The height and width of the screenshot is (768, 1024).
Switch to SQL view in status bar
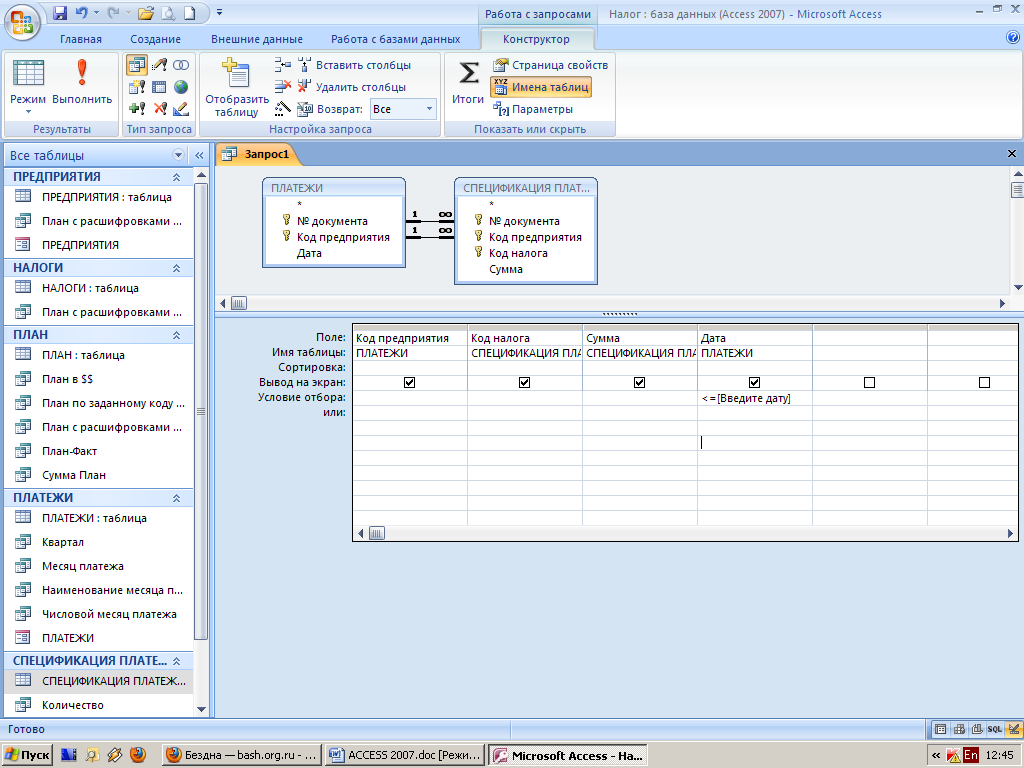[x=995, y=729]
